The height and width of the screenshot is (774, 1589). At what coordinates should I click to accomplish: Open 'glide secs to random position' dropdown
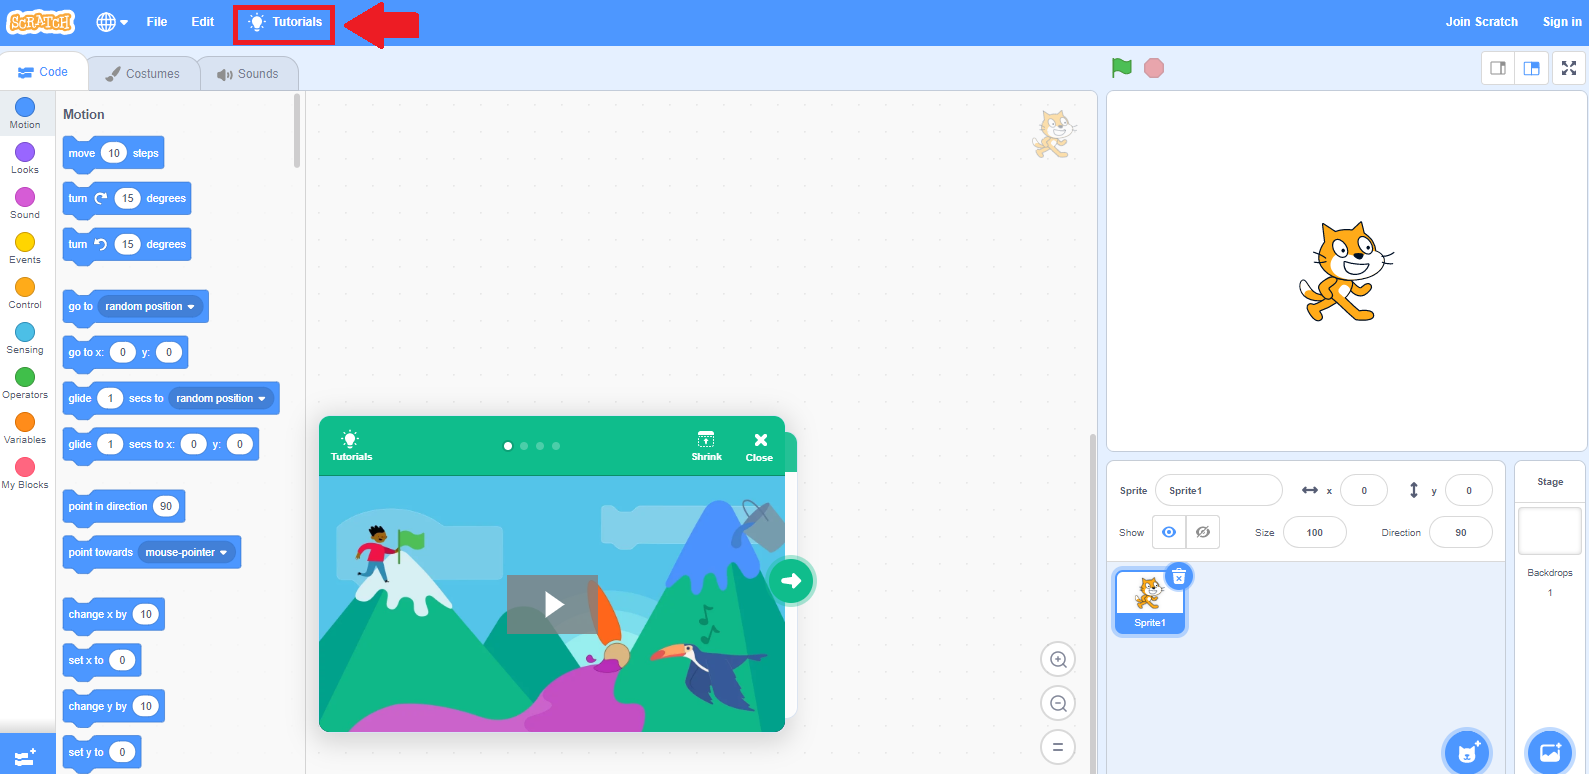[222, 398]
